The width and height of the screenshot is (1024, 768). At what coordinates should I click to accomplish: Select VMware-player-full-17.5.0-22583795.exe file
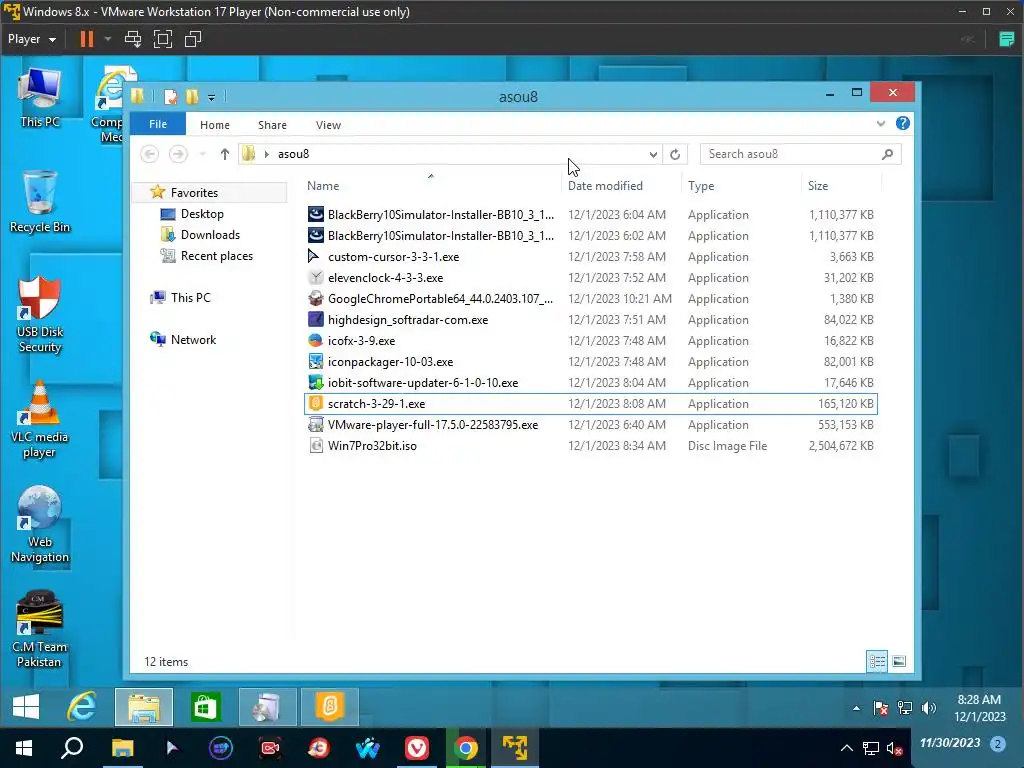(591, 424)
